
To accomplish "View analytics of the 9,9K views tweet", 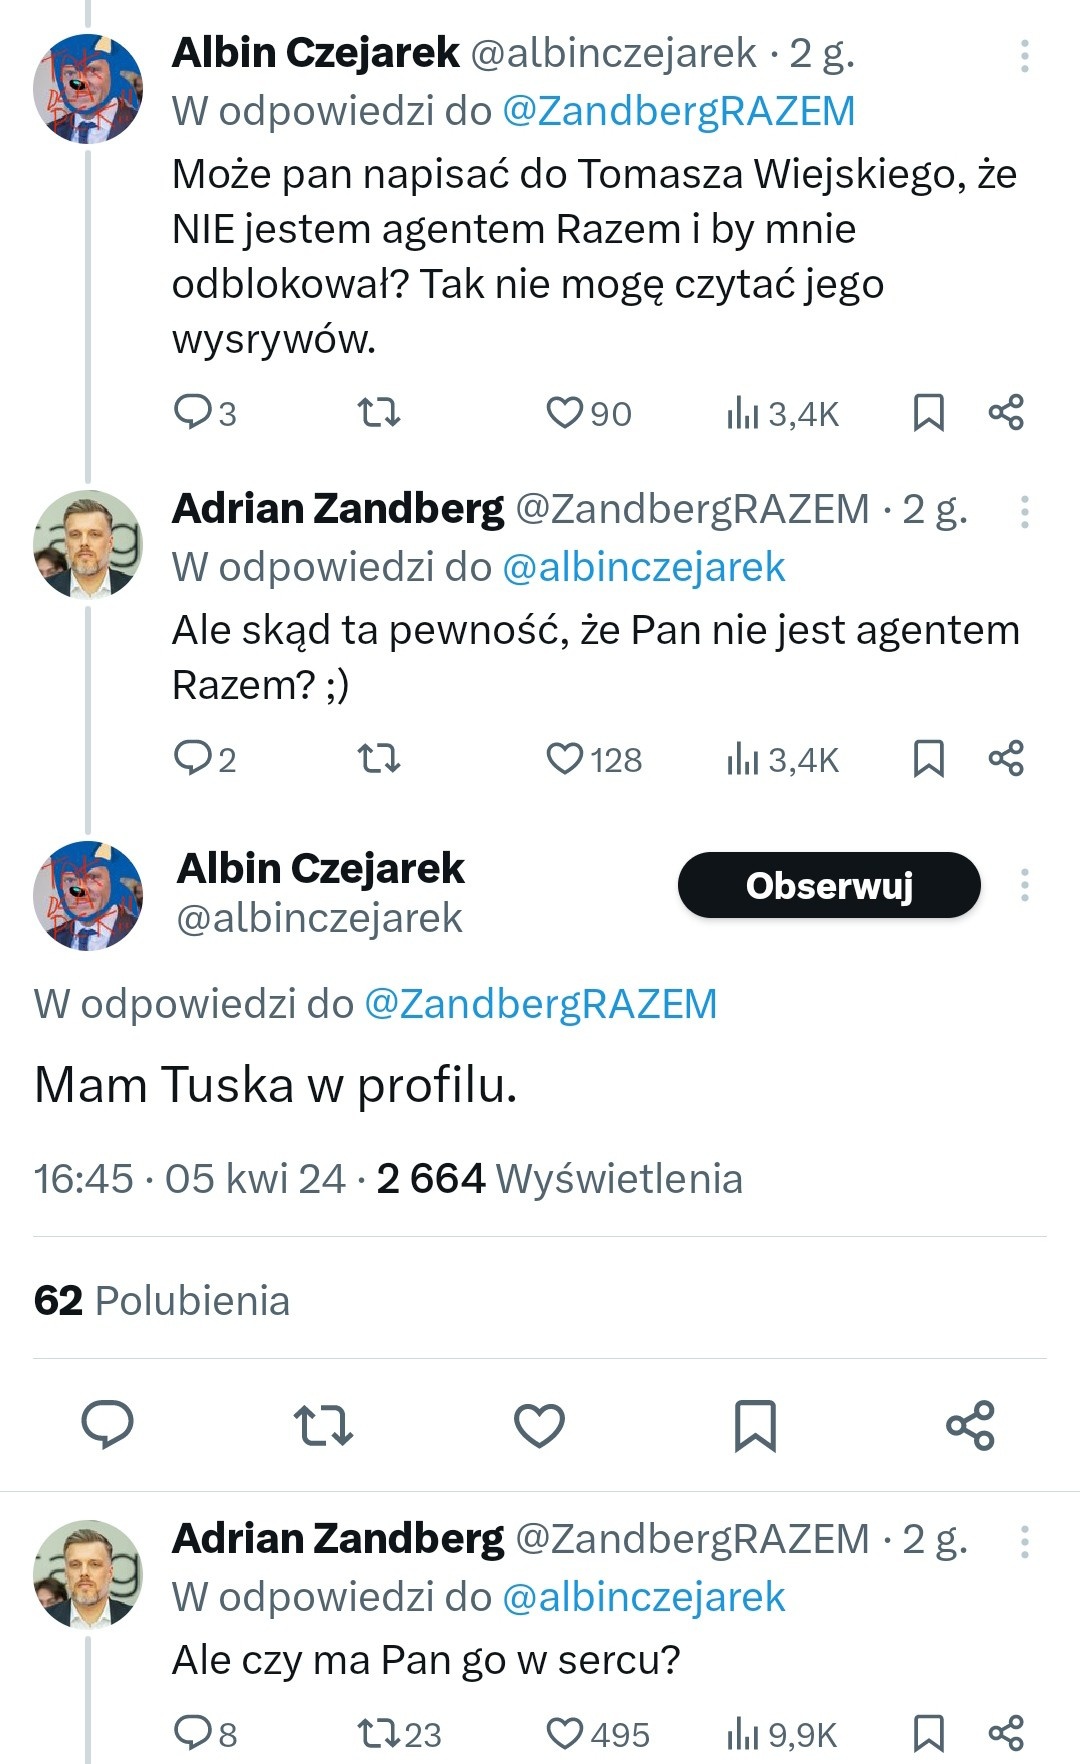I will tap(782, 1733).
